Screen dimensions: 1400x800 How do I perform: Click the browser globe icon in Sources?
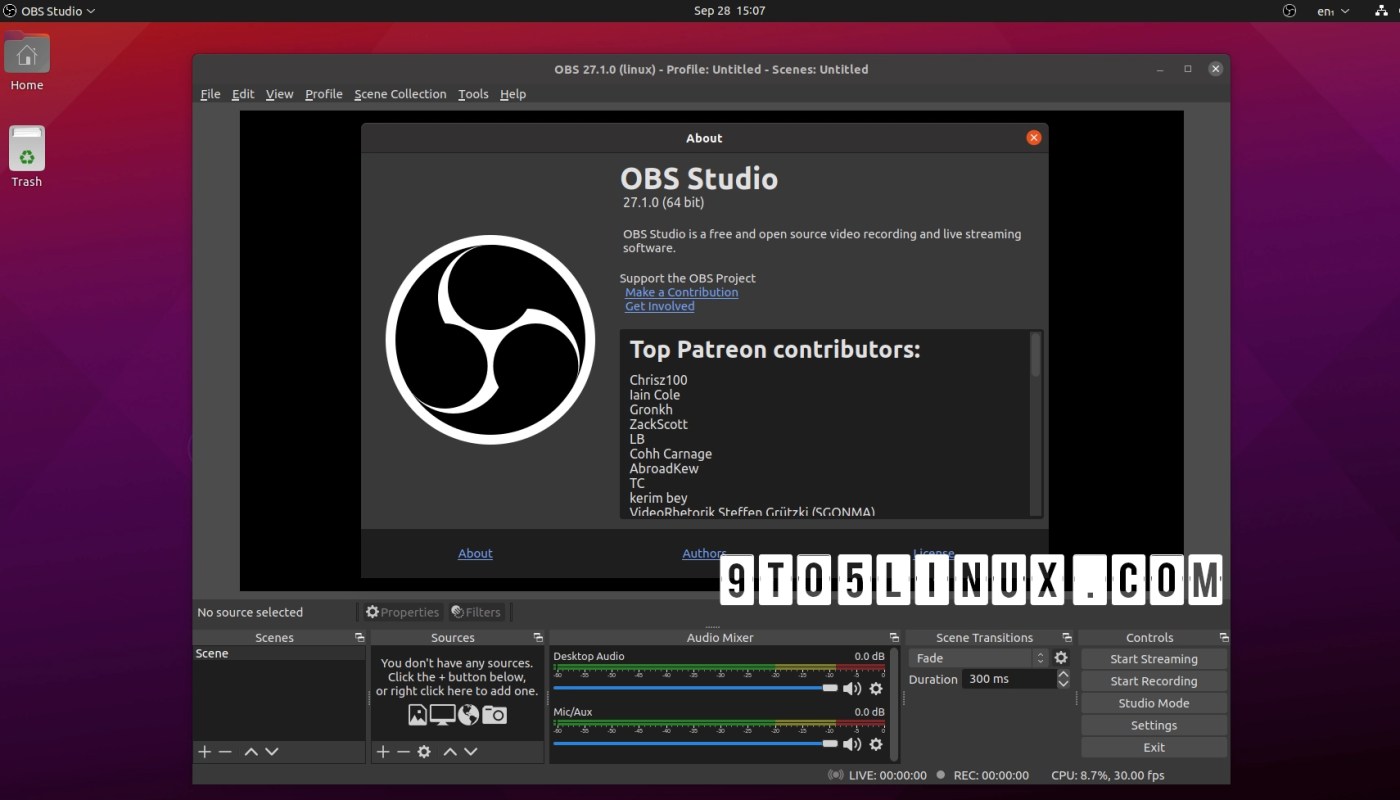[468, 715]
